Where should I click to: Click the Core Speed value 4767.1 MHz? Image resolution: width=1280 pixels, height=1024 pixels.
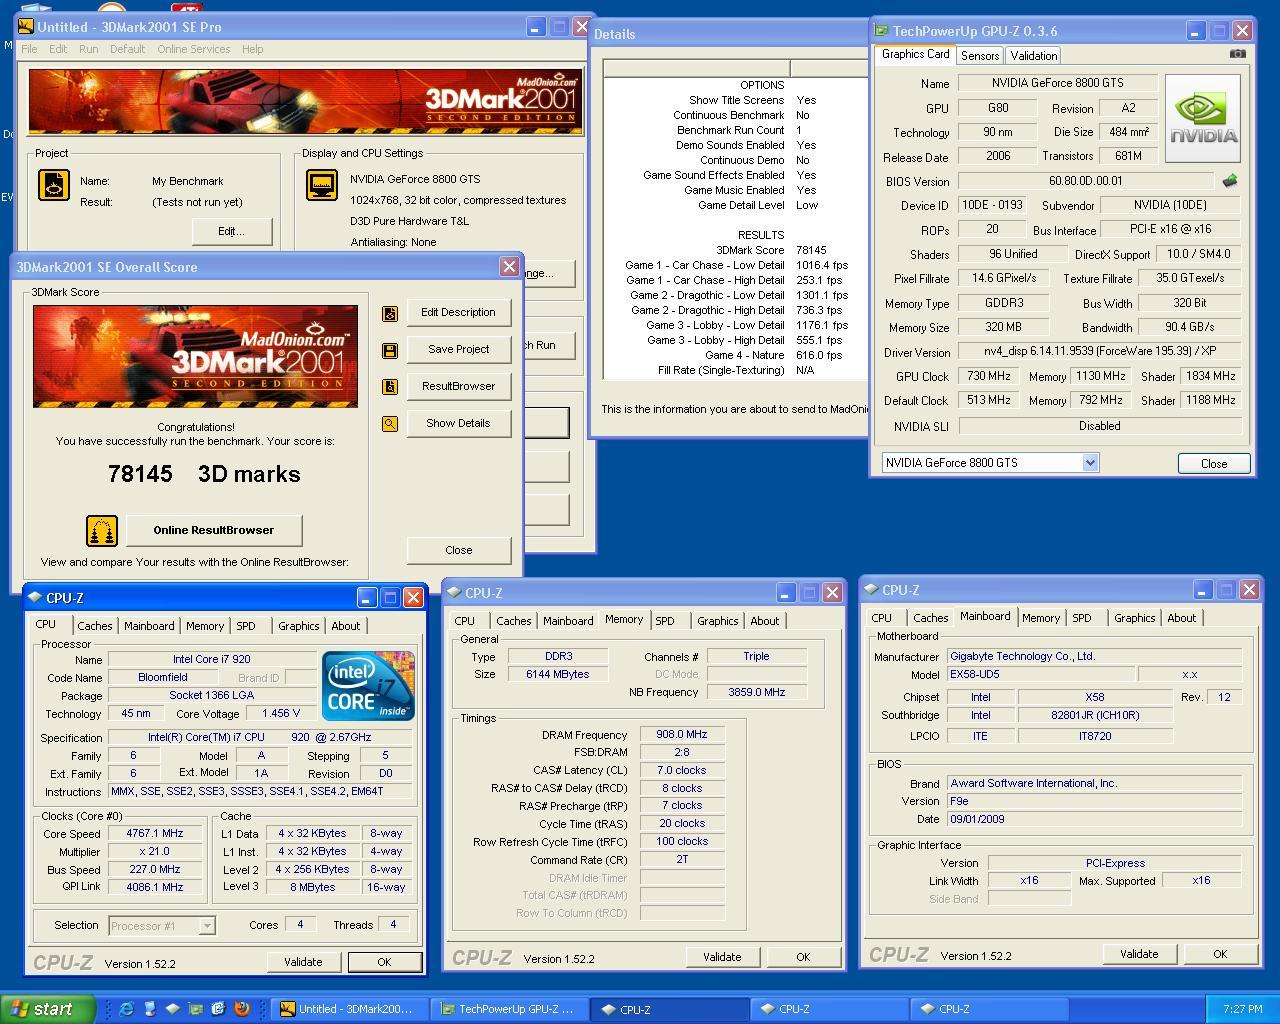(155, 833)
